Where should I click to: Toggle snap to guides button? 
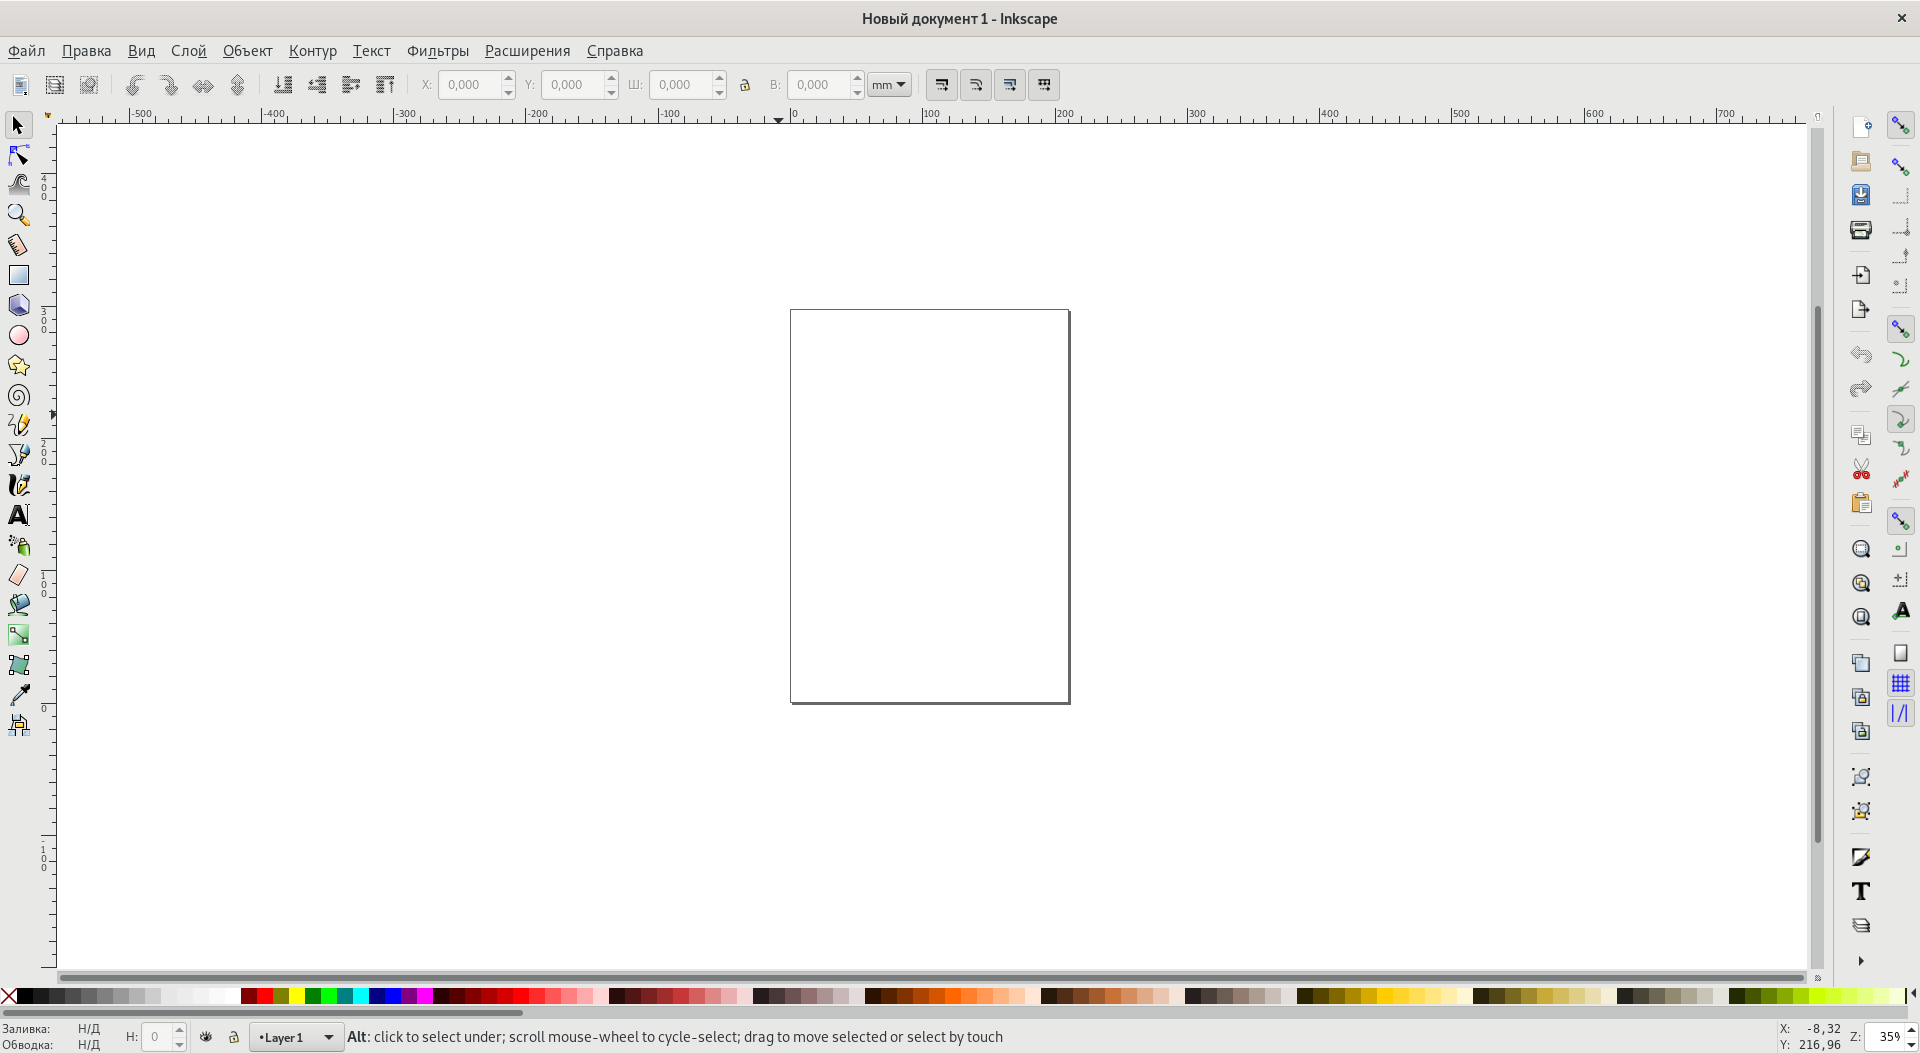coord(1900,713)
